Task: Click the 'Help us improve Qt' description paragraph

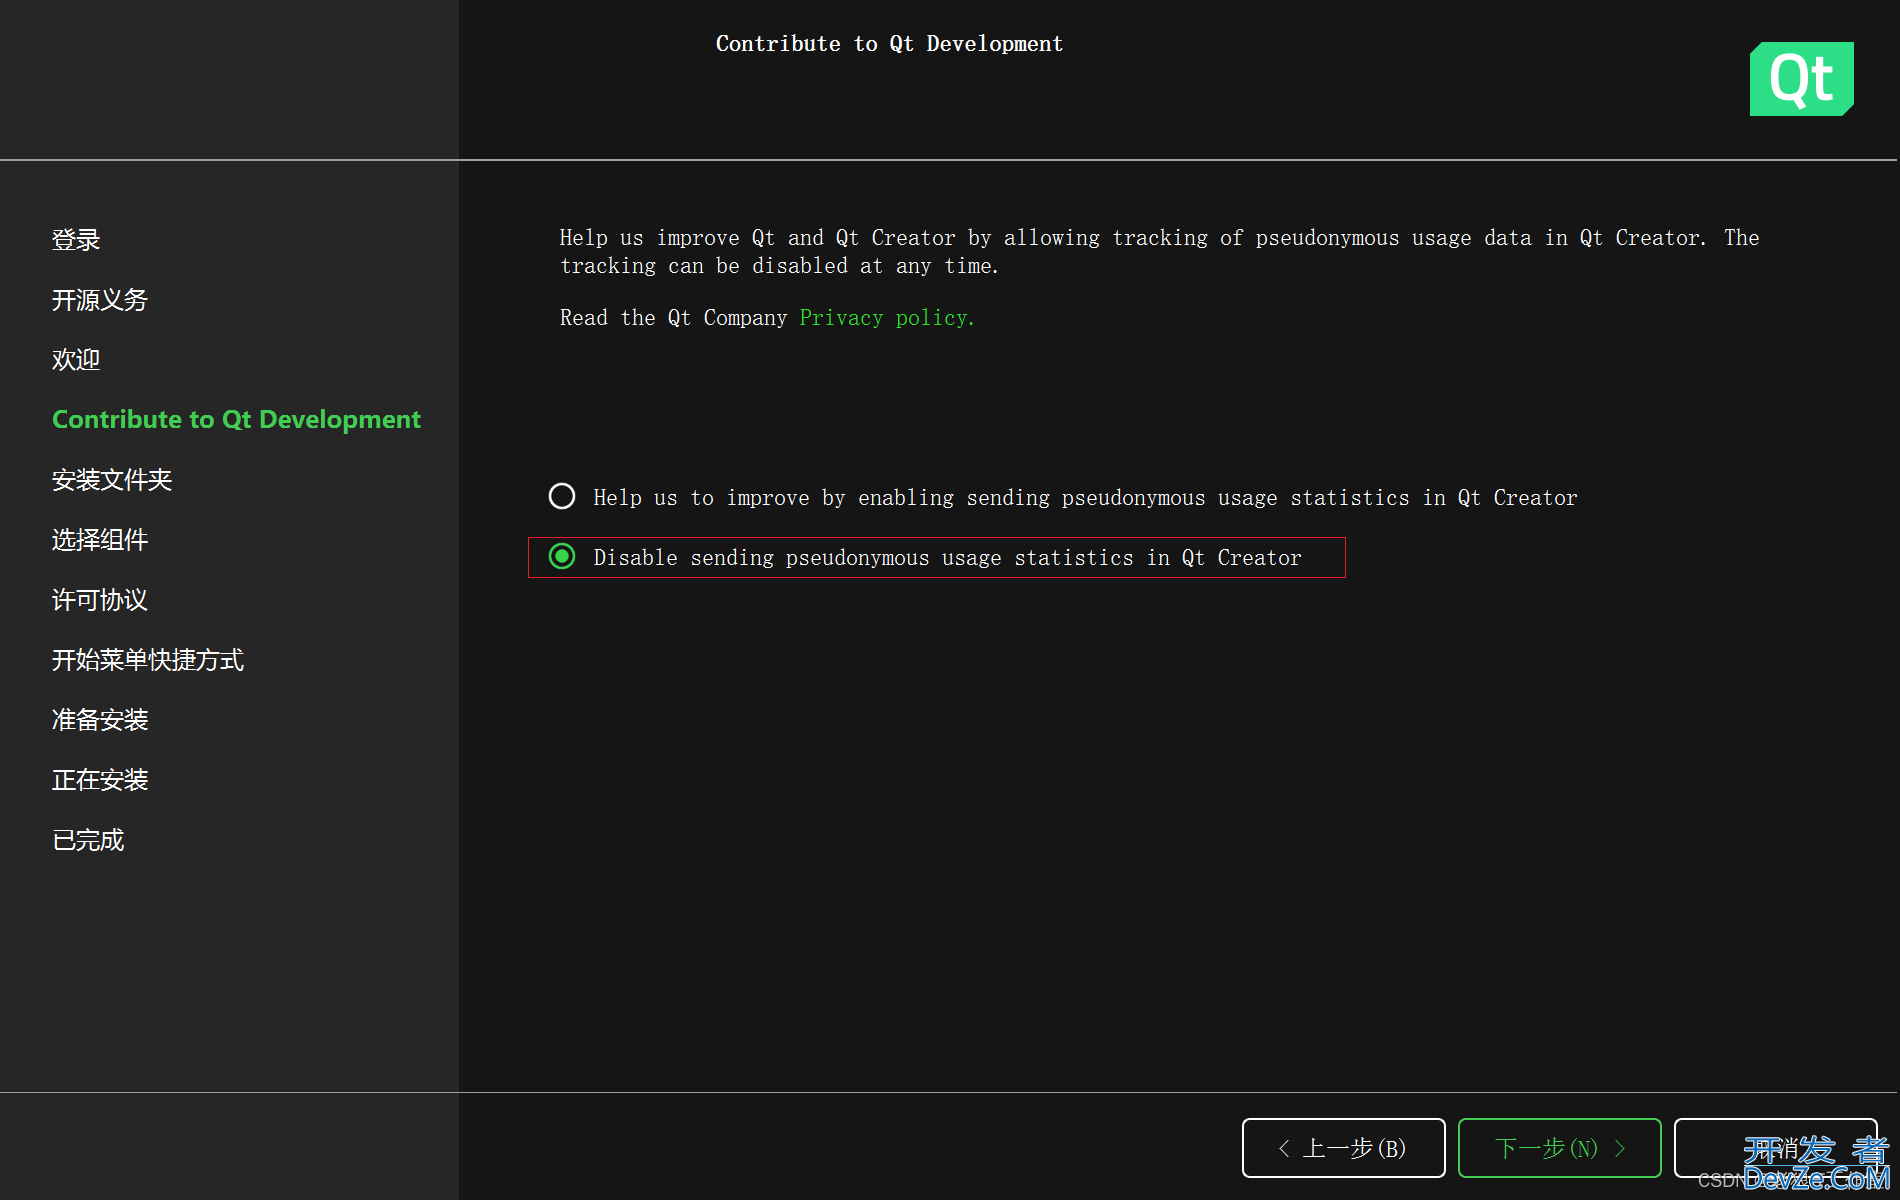Action: point(1159,252)
